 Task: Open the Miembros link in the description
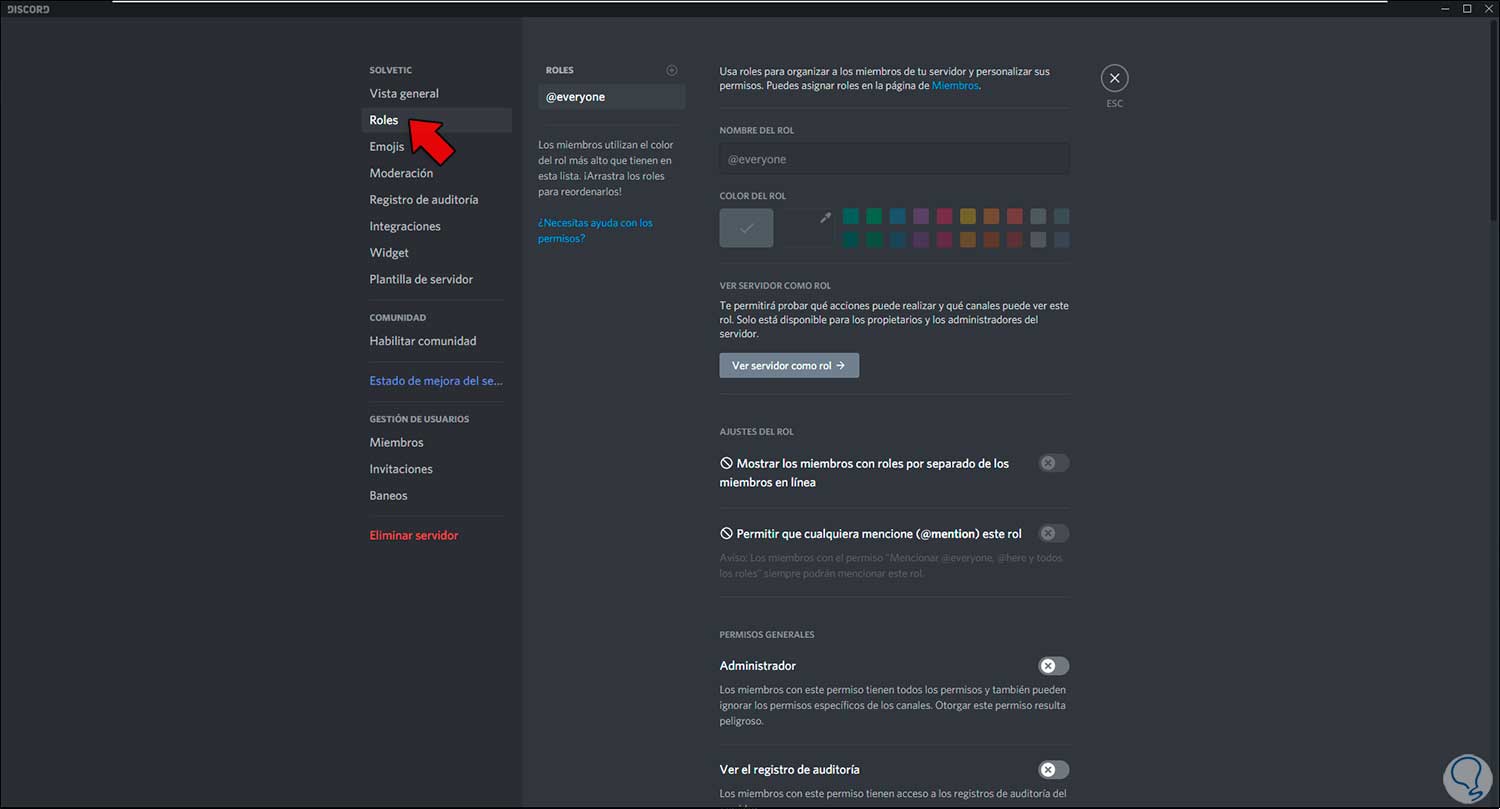(955, 86)
